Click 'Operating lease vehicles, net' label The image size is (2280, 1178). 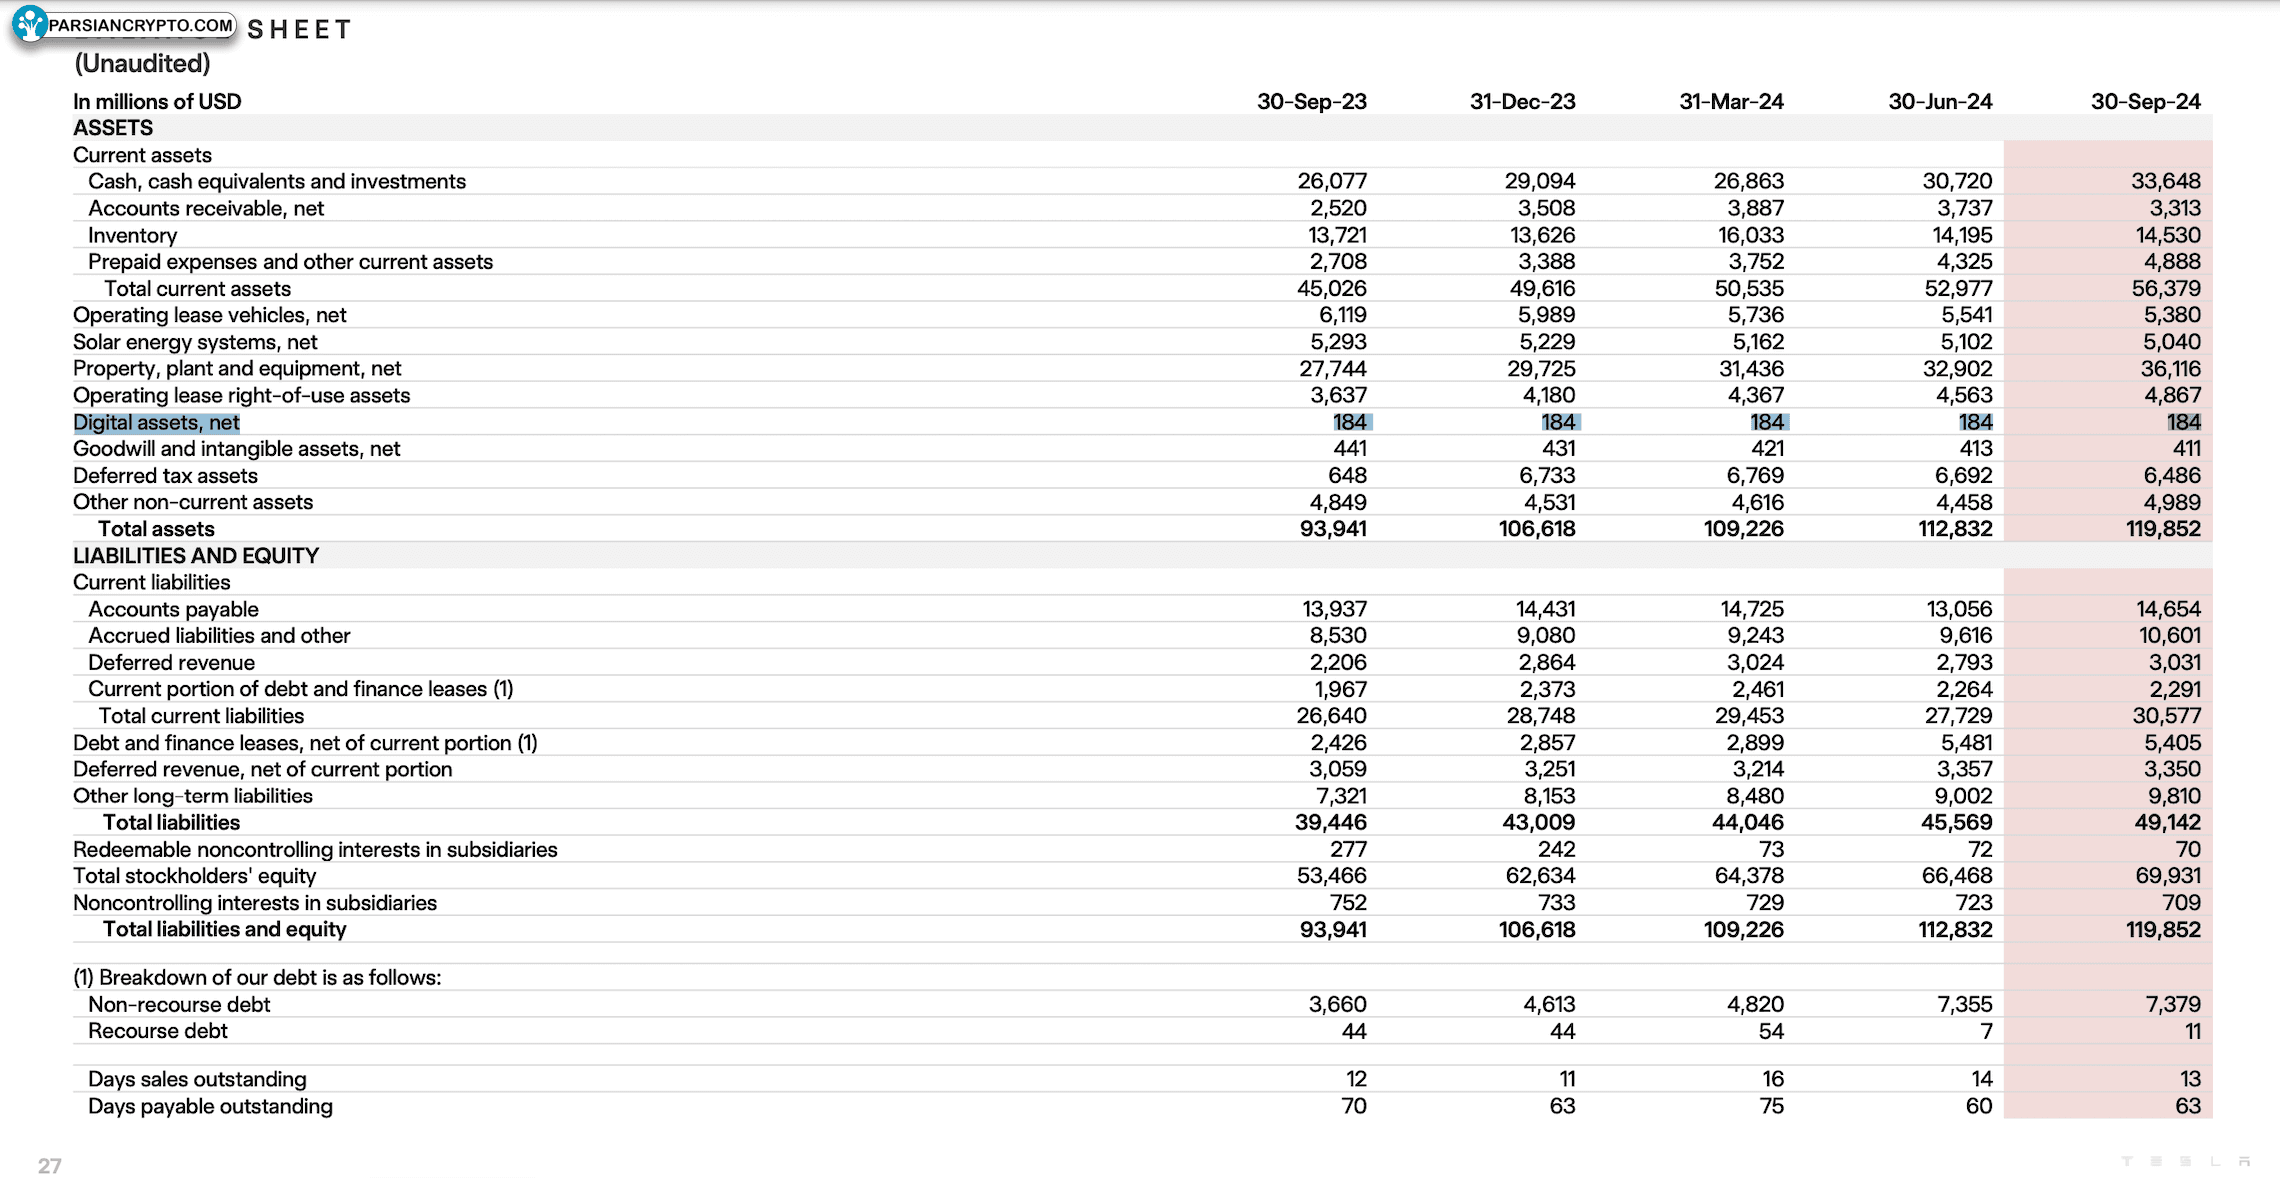209,315
